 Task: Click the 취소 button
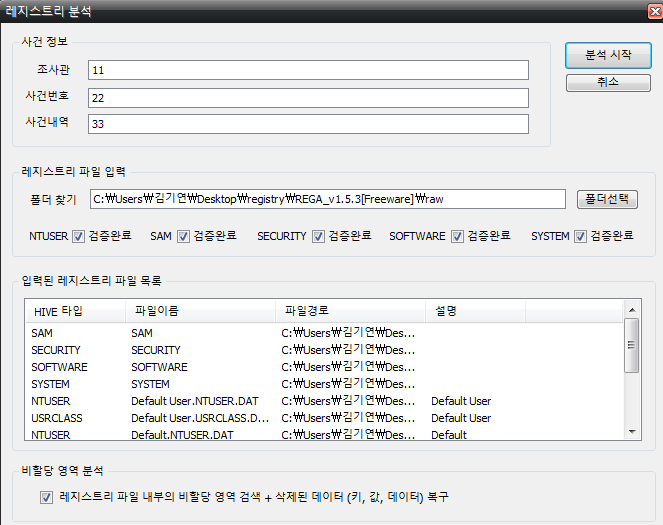coord(608,82)
